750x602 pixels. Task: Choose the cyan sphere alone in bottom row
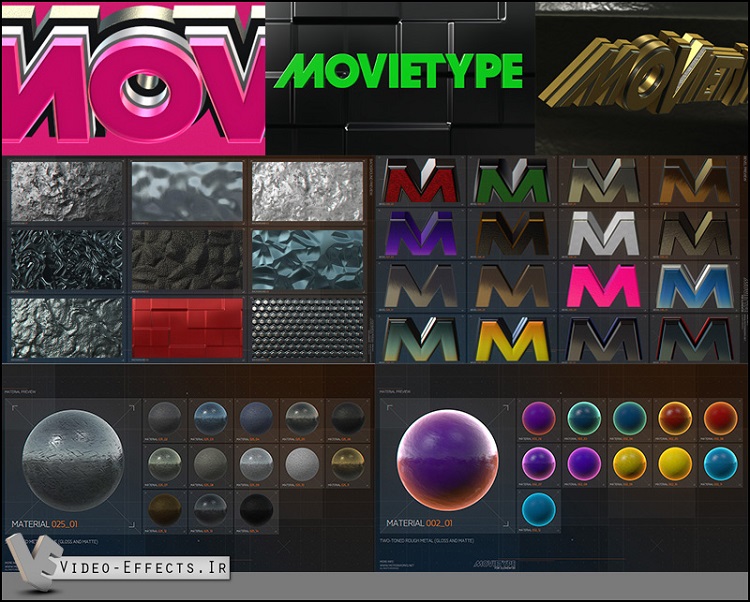[539, 510]
